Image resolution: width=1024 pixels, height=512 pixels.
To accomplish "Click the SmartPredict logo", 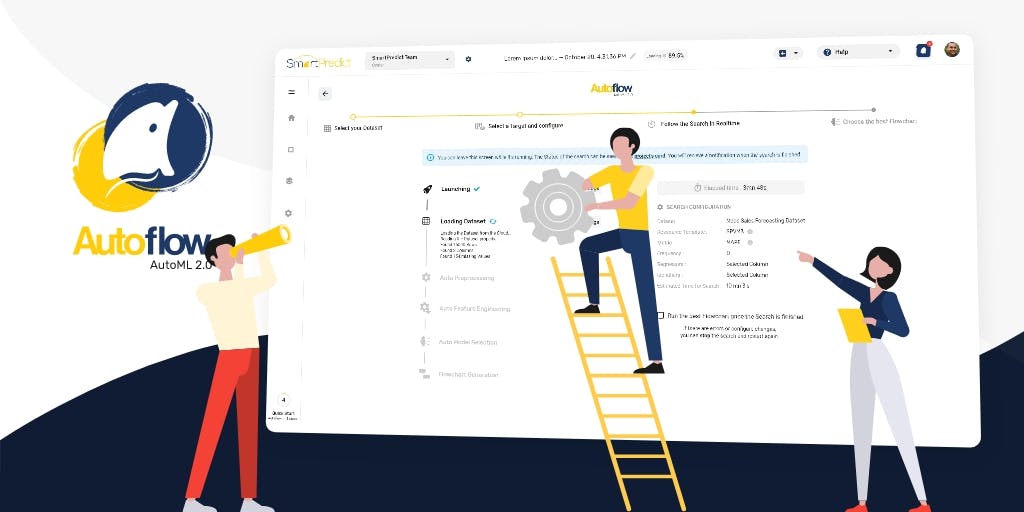I will 318,63.
